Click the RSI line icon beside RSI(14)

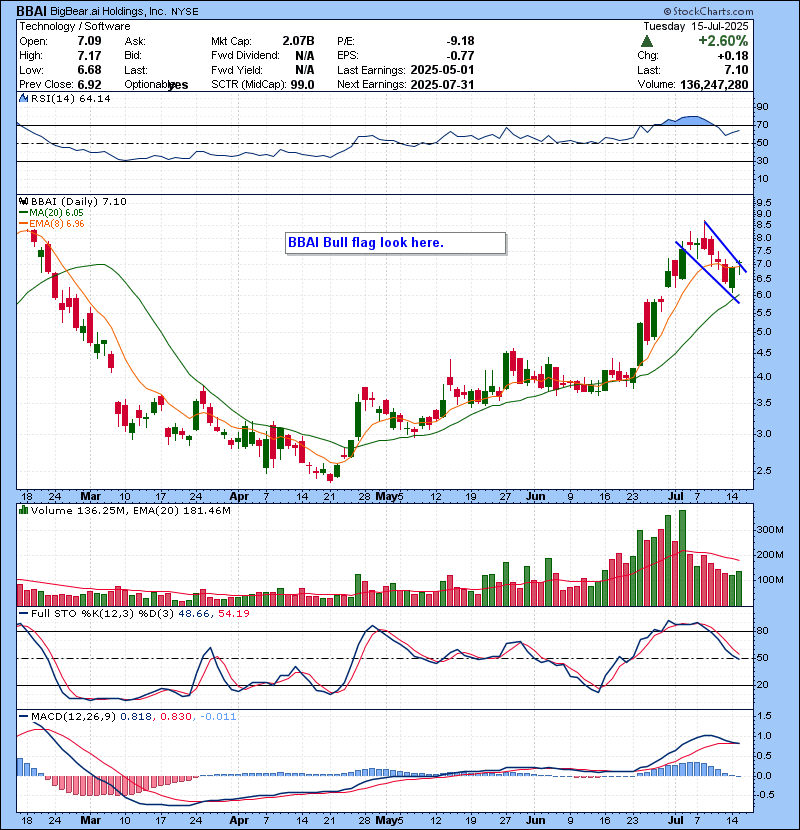[23, 98]
